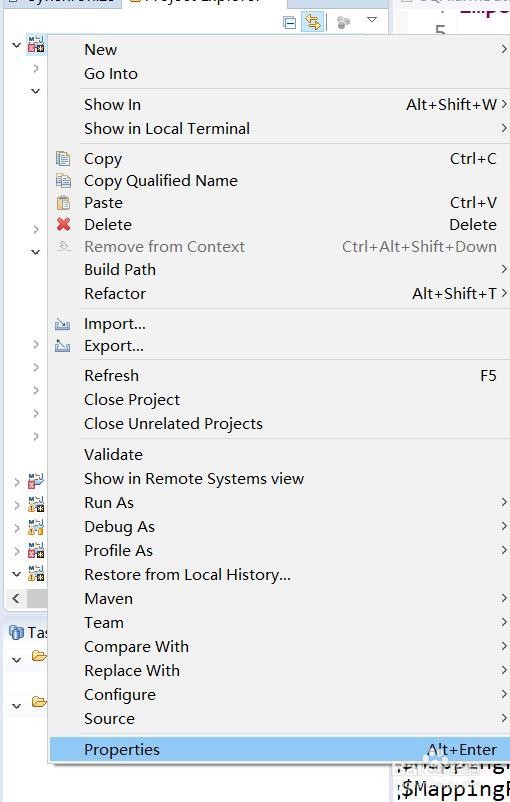Collapse the top project tree node
This screenshot has width=510, height=802.
(16, 46)
